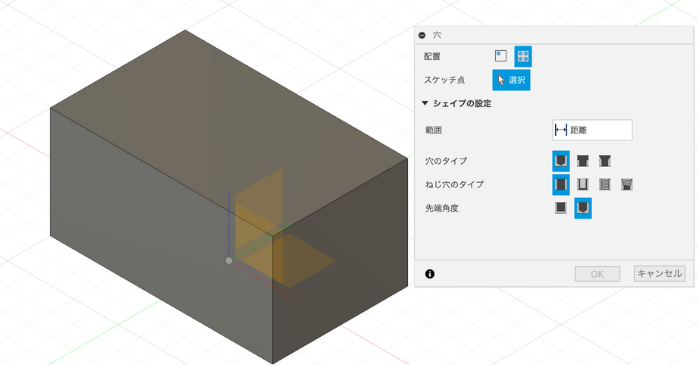Click the スケッチ点 選択 button

click(x=511, y=80)
